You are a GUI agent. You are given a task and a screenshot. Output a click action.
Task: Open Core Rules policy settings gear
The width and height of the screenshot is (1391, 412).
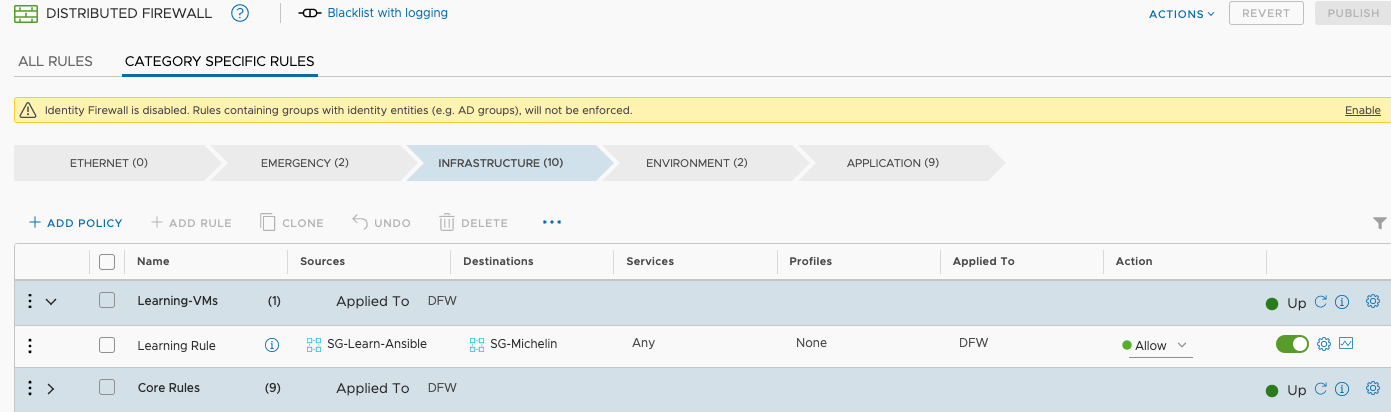(1373, 388)
